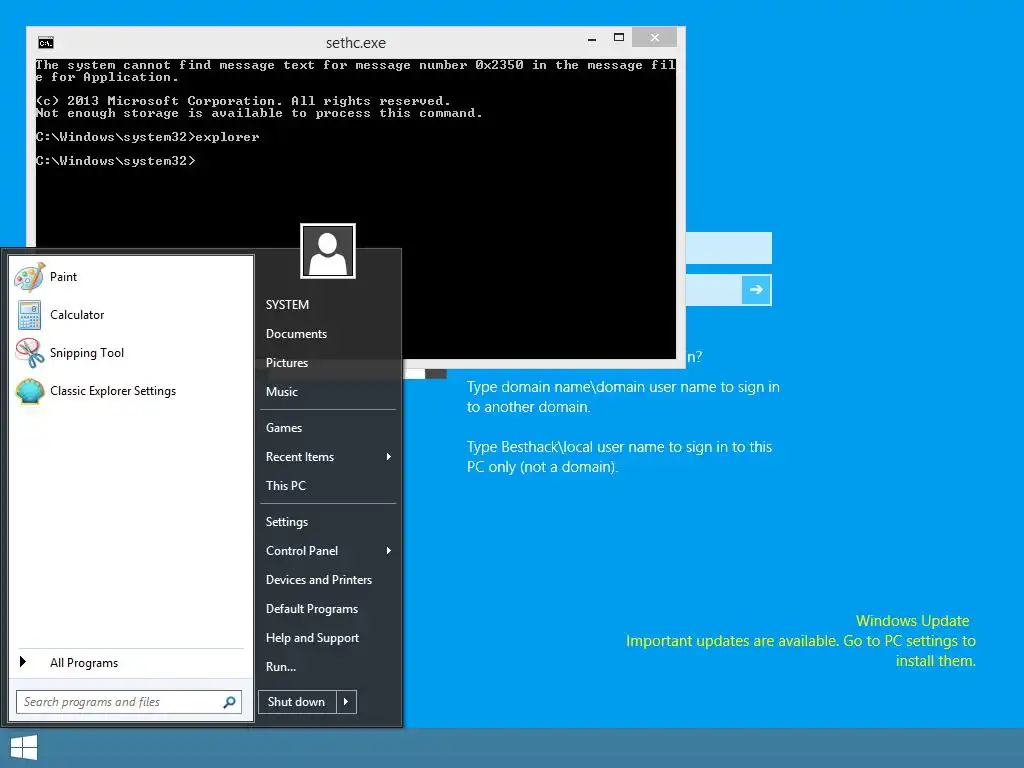This screenshot has width=1024, height=768.
Task: Click 'Type domain name\domain user name' hint
Action: [623, 396]
